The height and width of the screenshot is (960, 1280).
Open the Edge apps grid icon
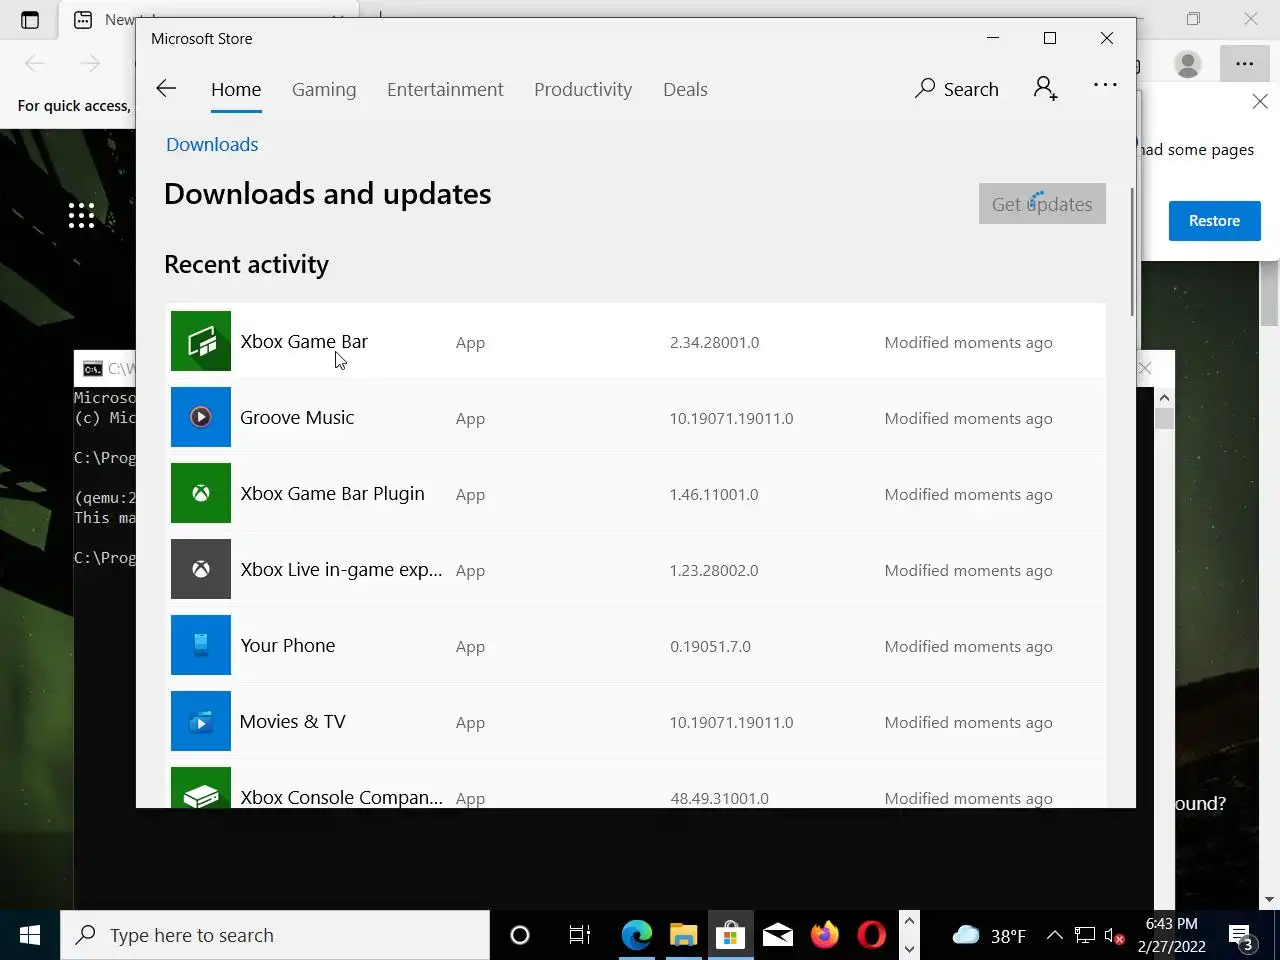pyautogui.click(x=81, y=215)
